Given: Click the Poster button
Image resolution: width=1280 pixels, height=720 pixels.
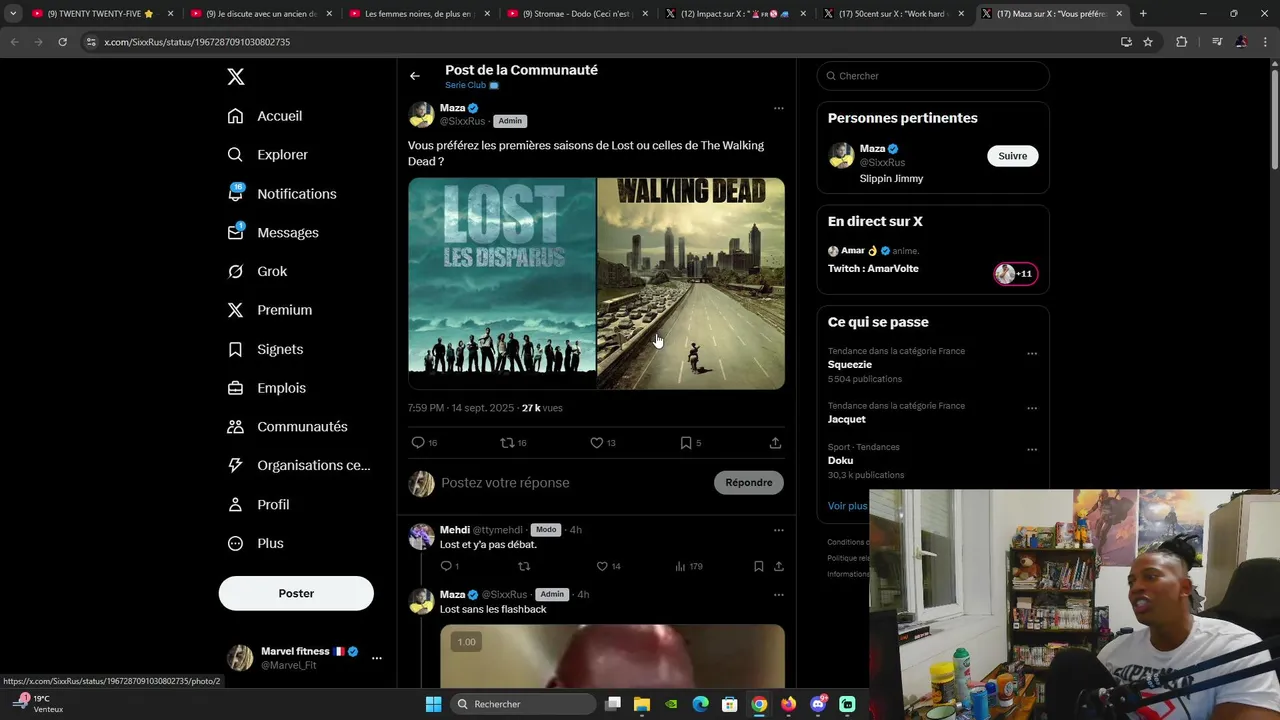Looking at the screenshot, I should pos(296,593).
